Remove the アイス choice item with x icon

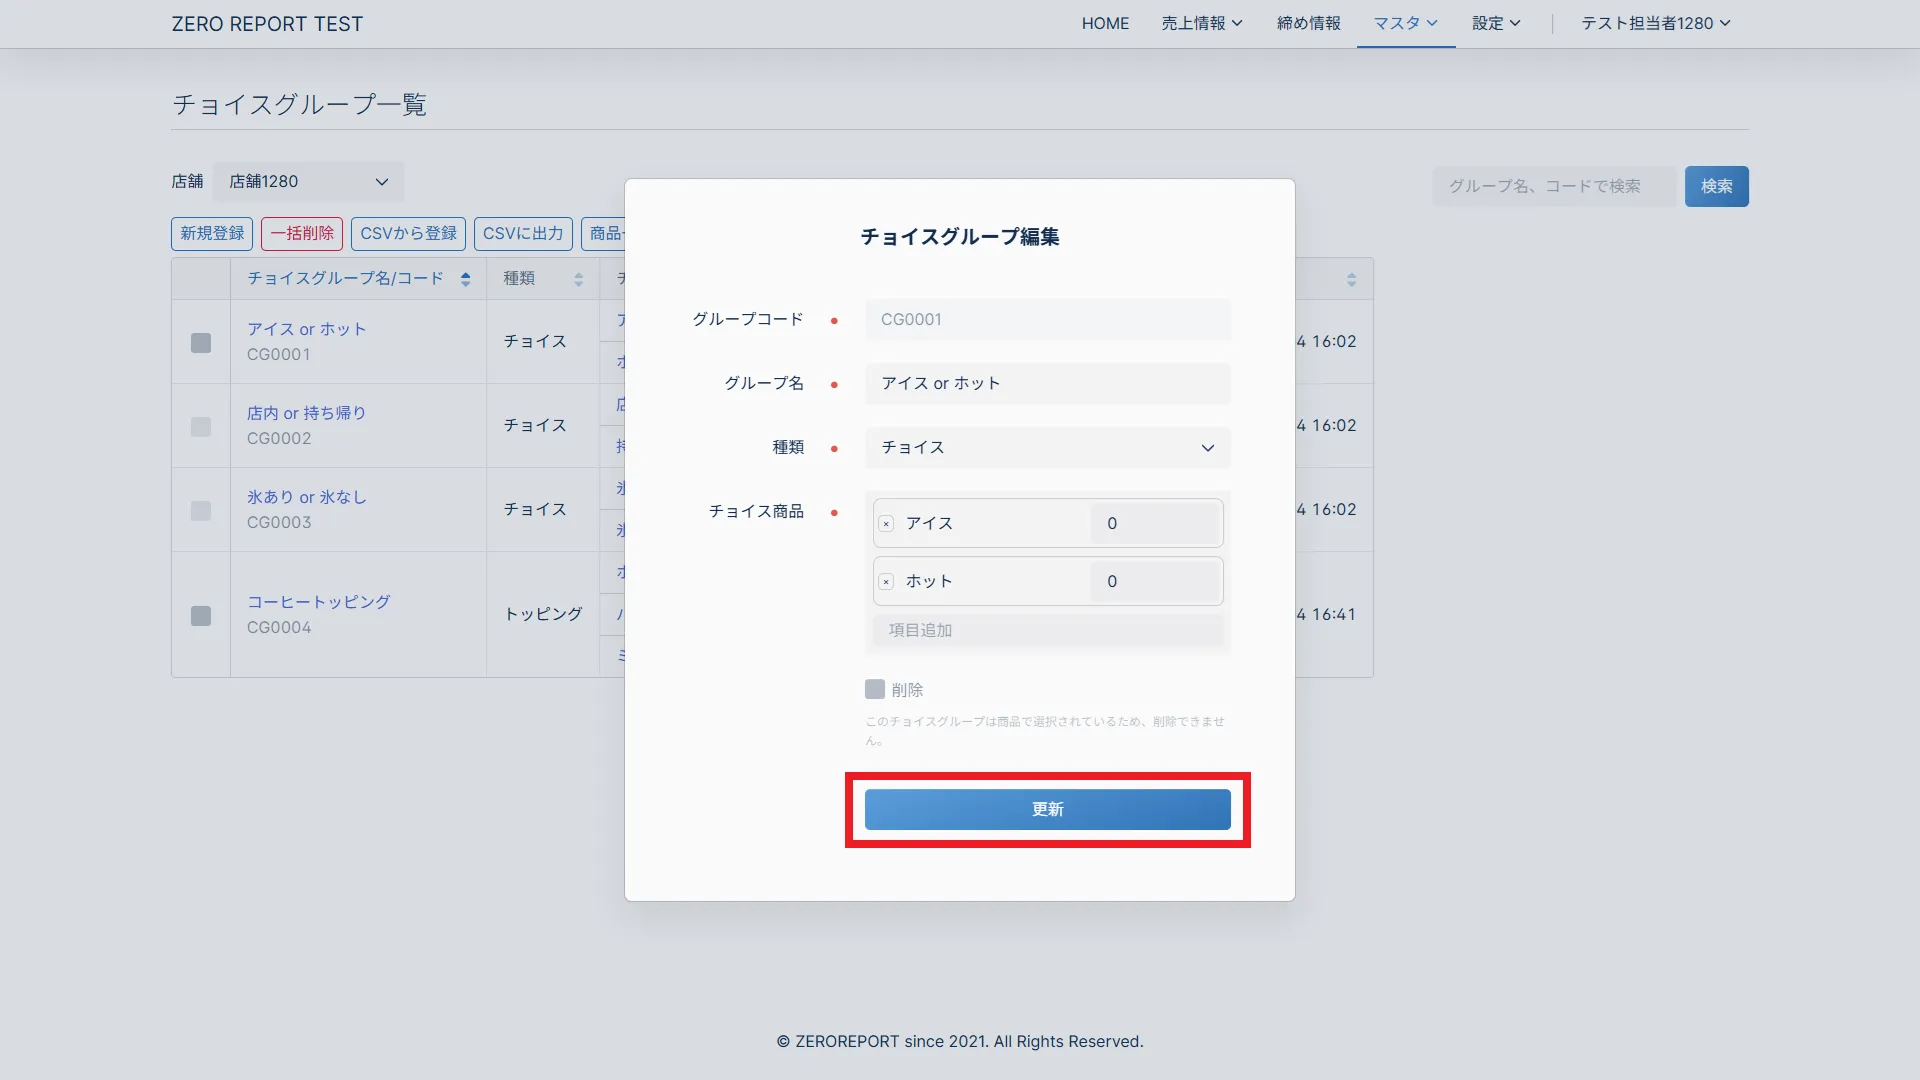(x=886, y=524)
